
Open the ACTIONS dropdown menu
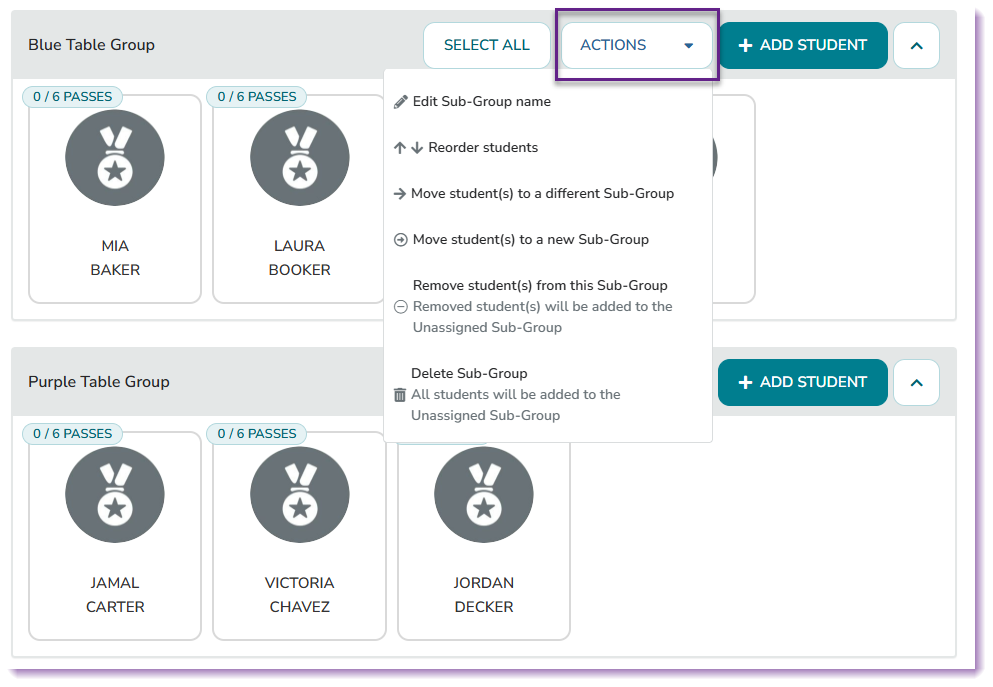coord(636,45)
